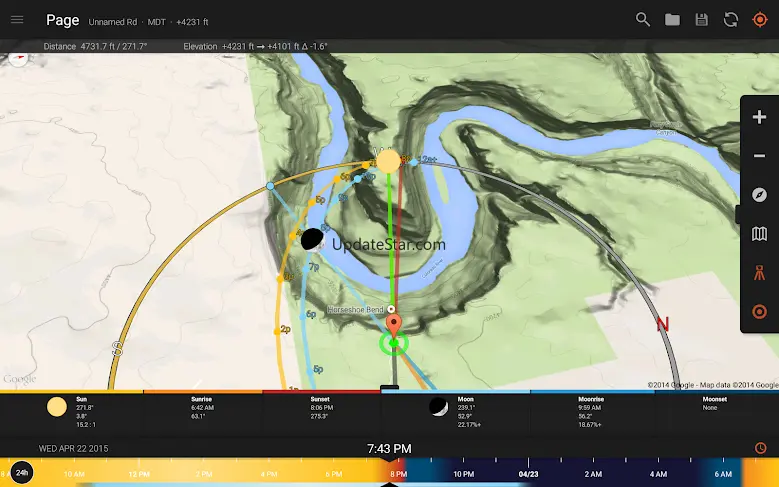Select the Page location title
The height and width of the screenshot is (487, 779).
coord(62,20)
